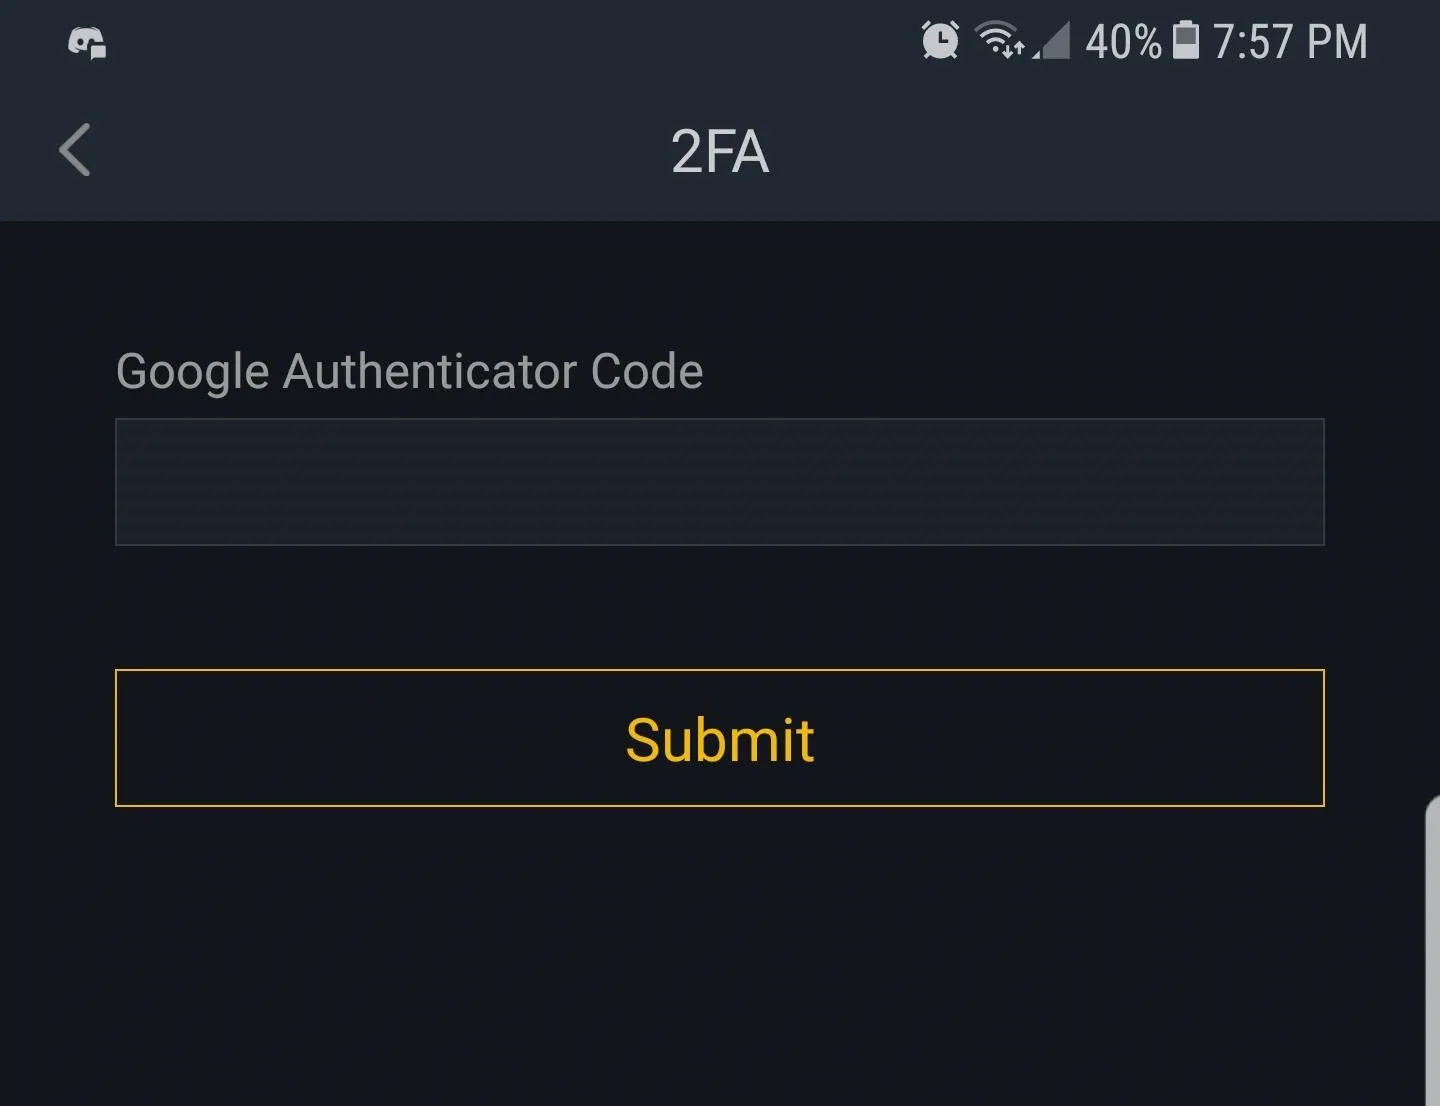This screenshot has height=1106, width=1440.
Task: Tap the 2FA page title
Action: (x=720, y=152)
